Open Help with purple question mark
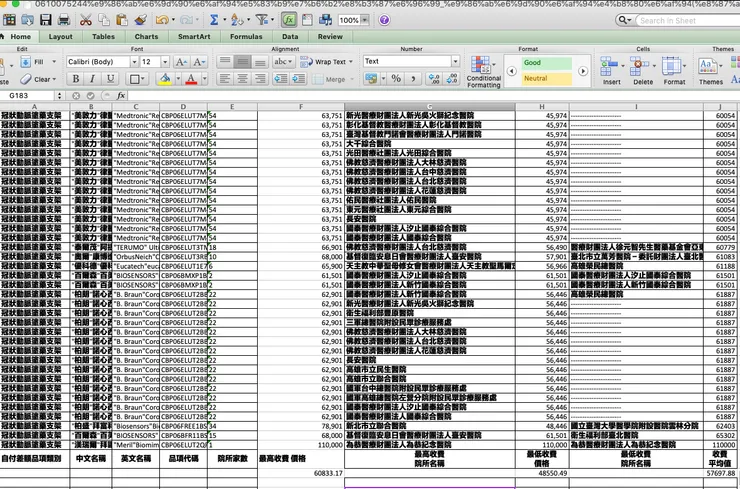The width and height of the screenshot is (740, 489). coord(384,20)
